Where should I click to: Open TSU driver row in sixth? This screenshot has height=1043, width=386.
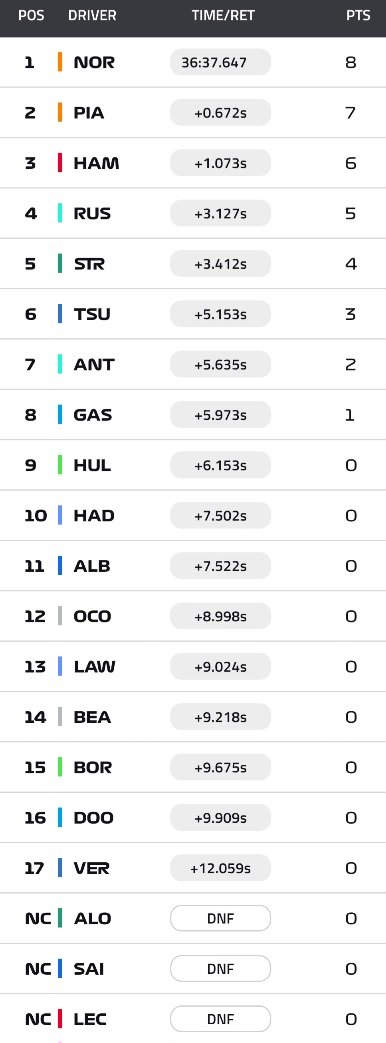click(193, 314)
